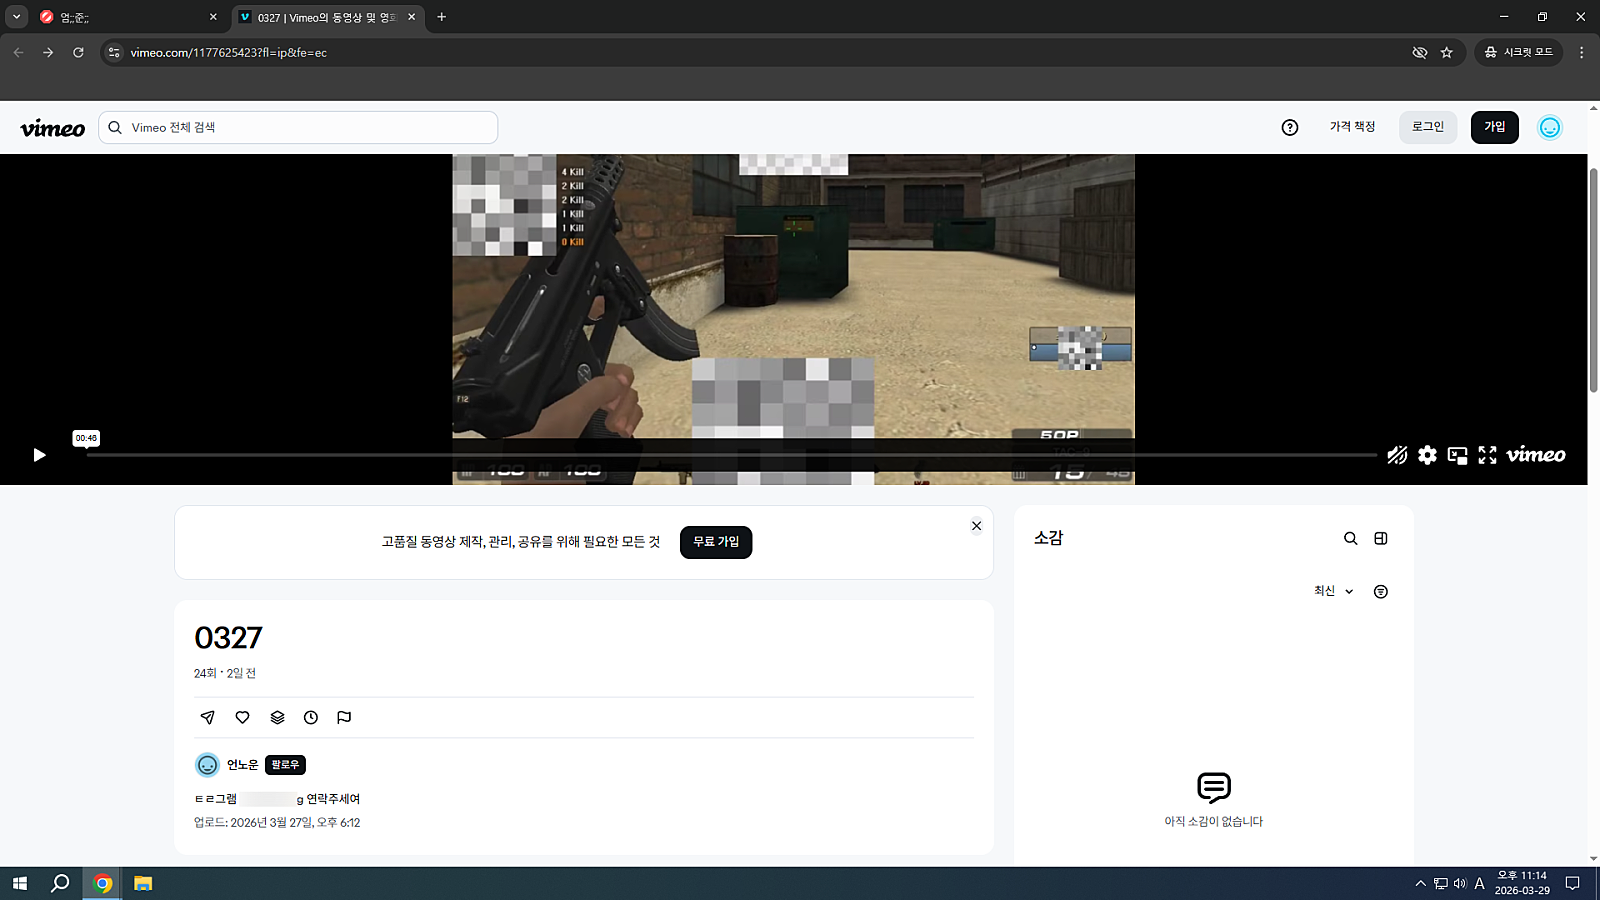
Task: Click the share paper plane icon
Action: point(208,717)
